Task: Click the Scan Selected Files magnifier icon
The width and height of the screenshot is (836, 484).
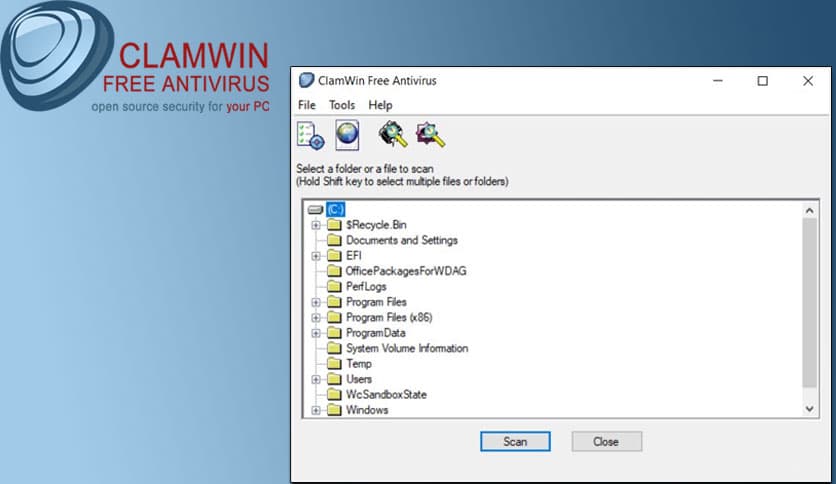Action: tap(430, 134)
